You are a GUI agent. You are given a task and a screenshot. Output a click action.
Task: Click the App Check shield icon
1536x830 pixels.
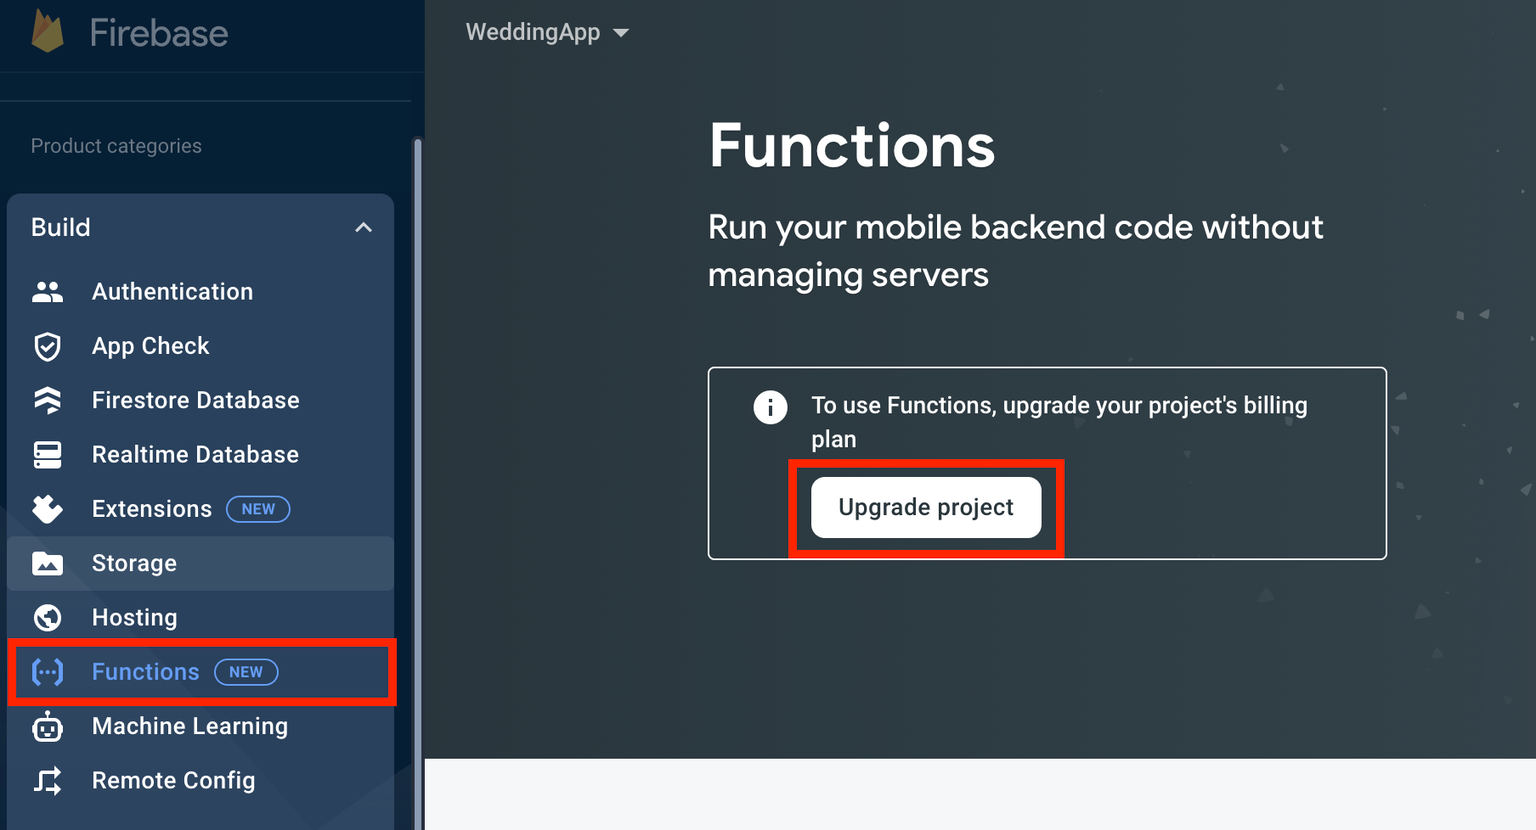click(47, 346)
